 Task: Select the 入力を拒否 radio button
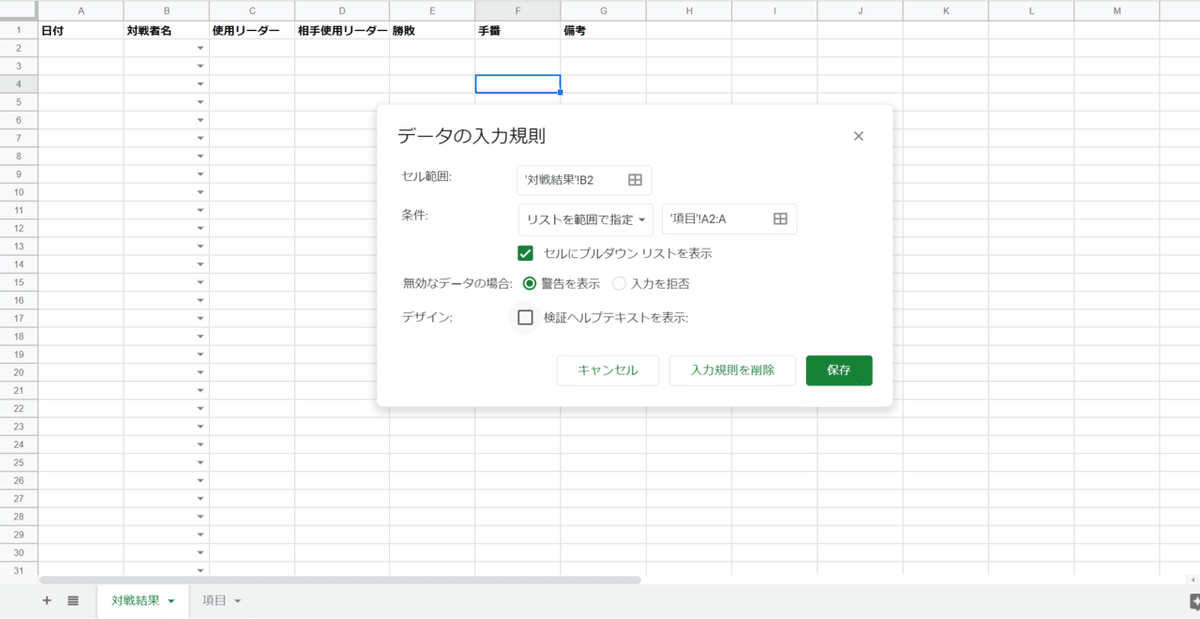click(x=620, y=283)
